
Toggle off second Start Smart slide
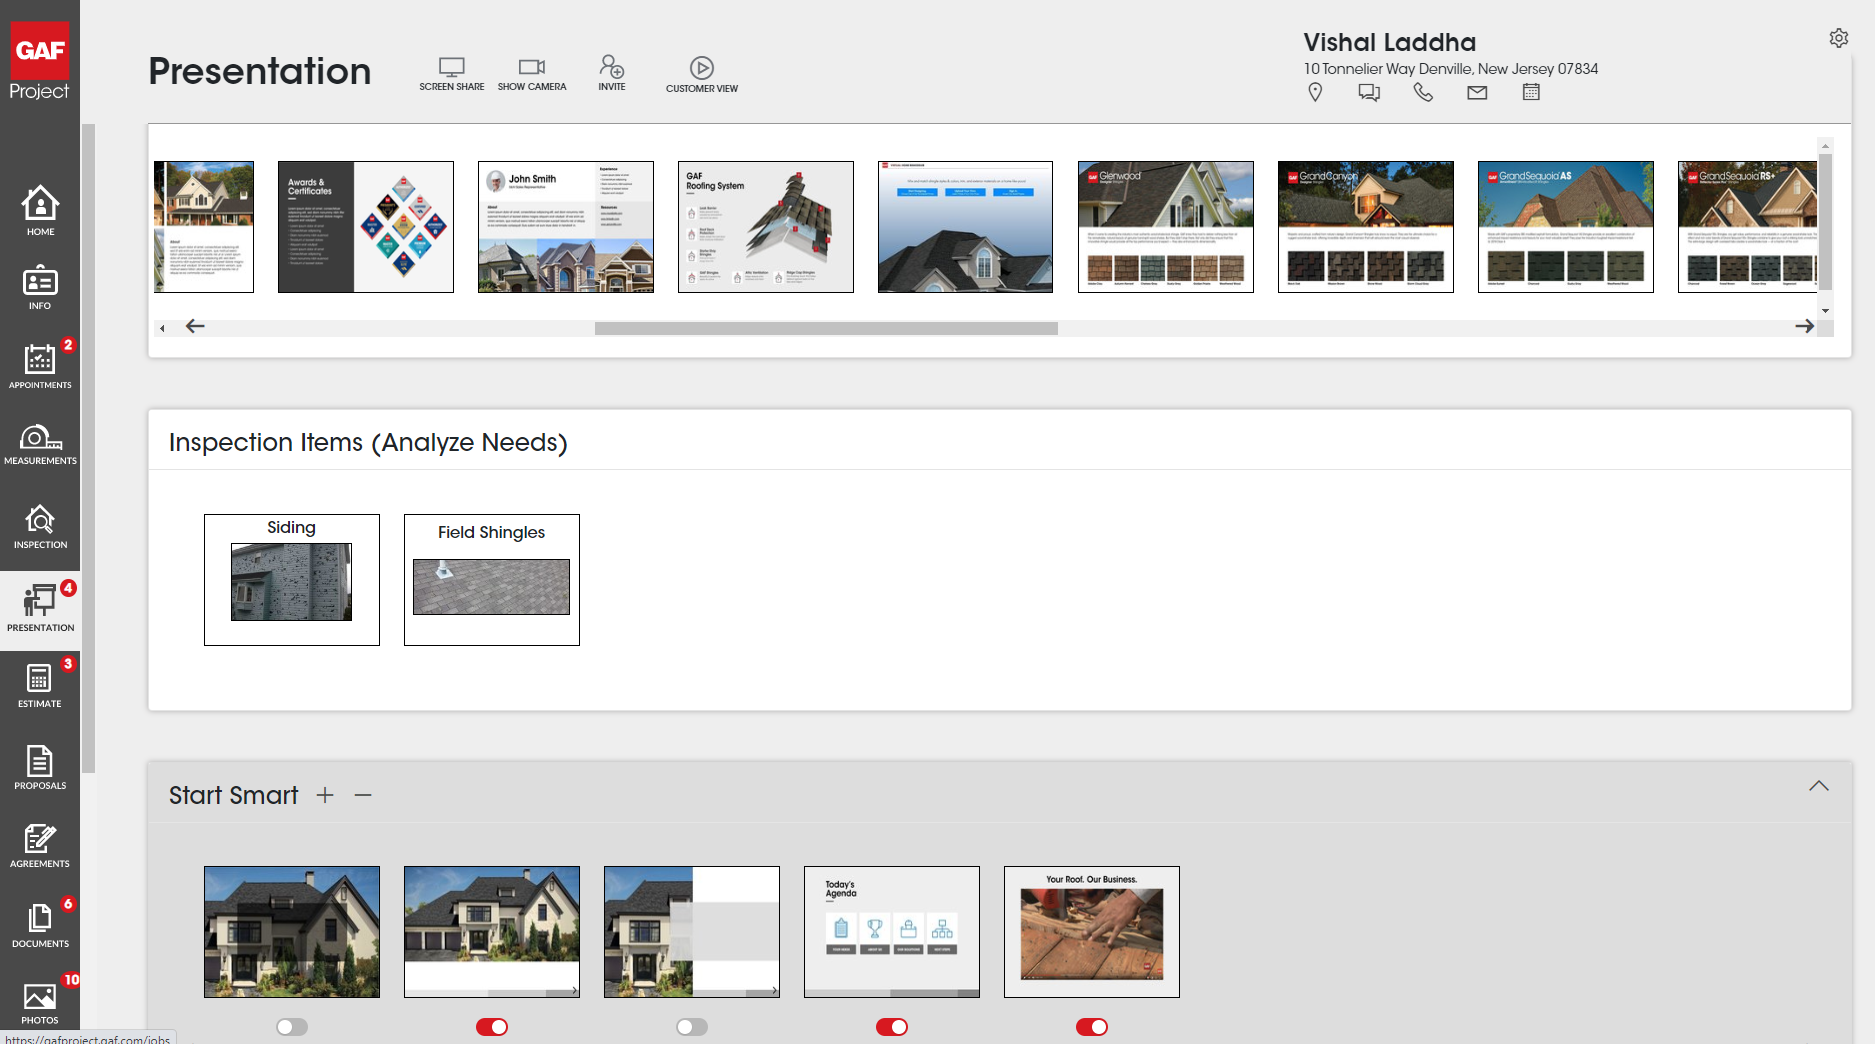point(492,1027)
